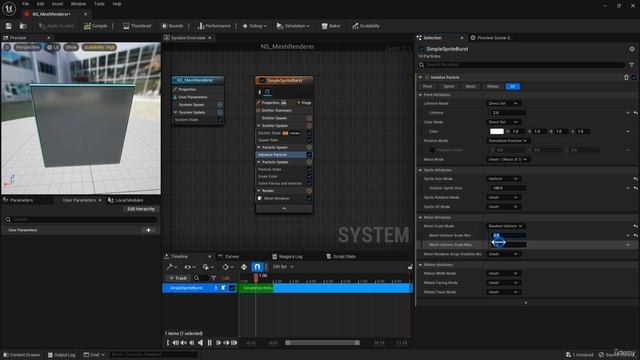This screenshot has height=360, width=640.
Task: Open Mesh Scale Mode dropdown
Action: pos(505,226)
